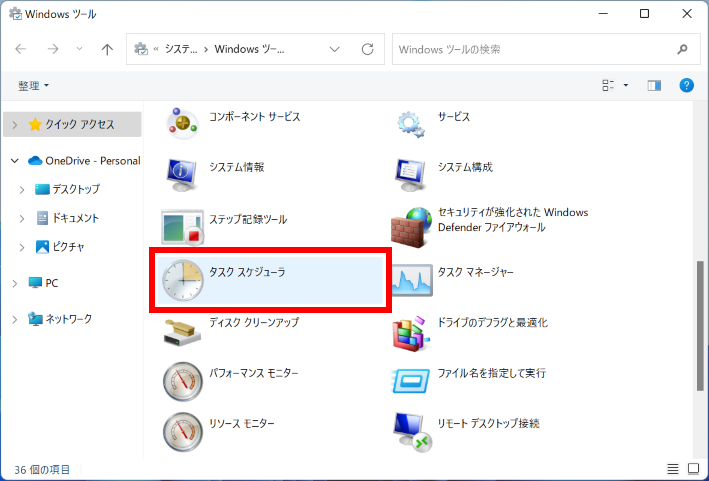This screenshot has height=481, width=709.
Task: Open the Services (サービス) gear icon
Action: coord(411,124)
